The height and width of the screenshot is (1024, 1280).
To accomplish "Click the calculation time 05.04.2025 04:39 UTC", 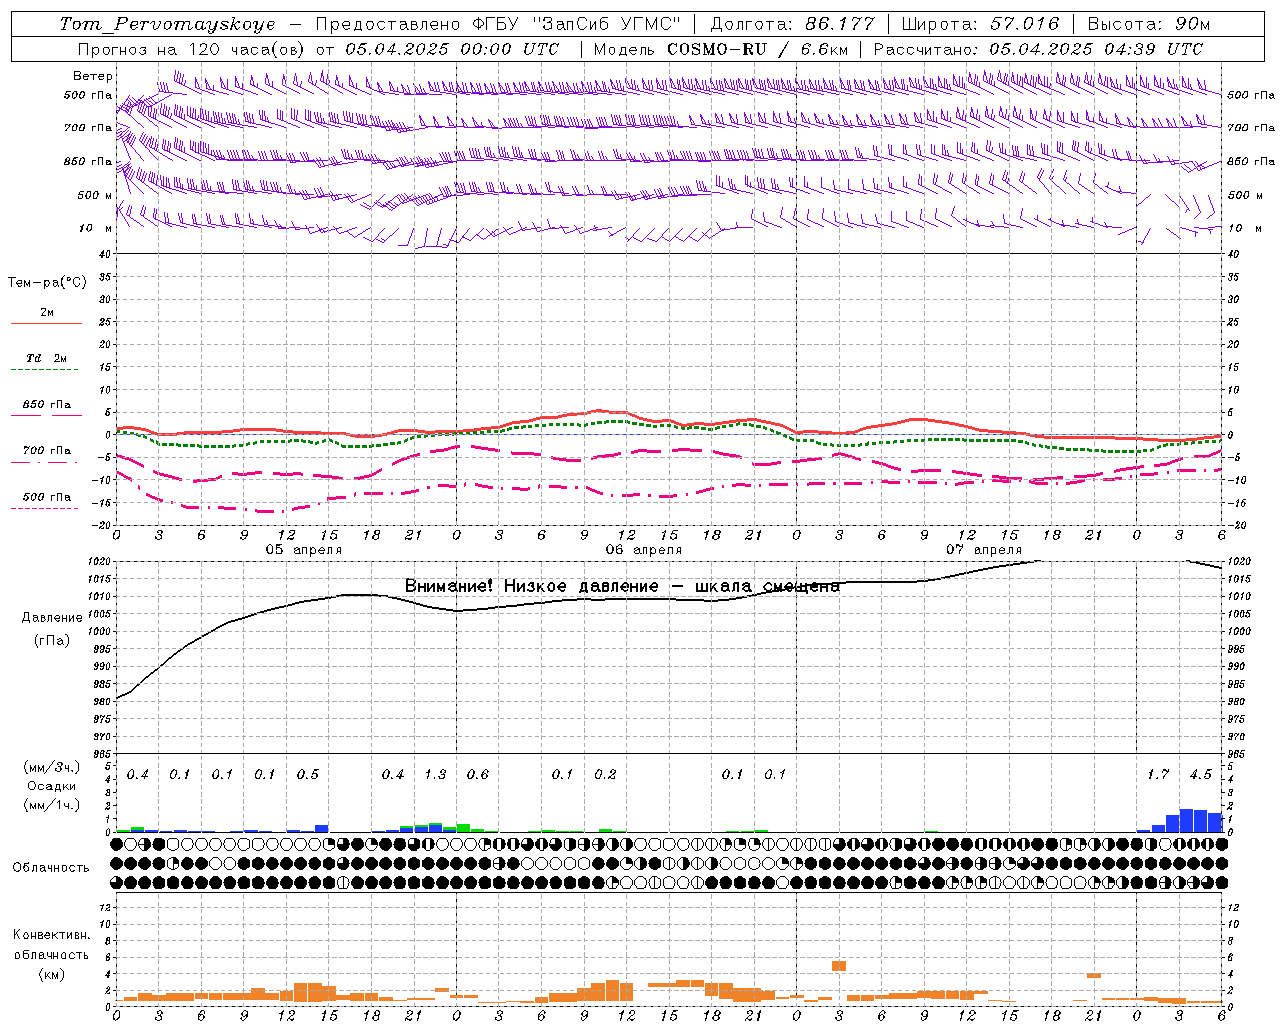I will pos(1096,49).
